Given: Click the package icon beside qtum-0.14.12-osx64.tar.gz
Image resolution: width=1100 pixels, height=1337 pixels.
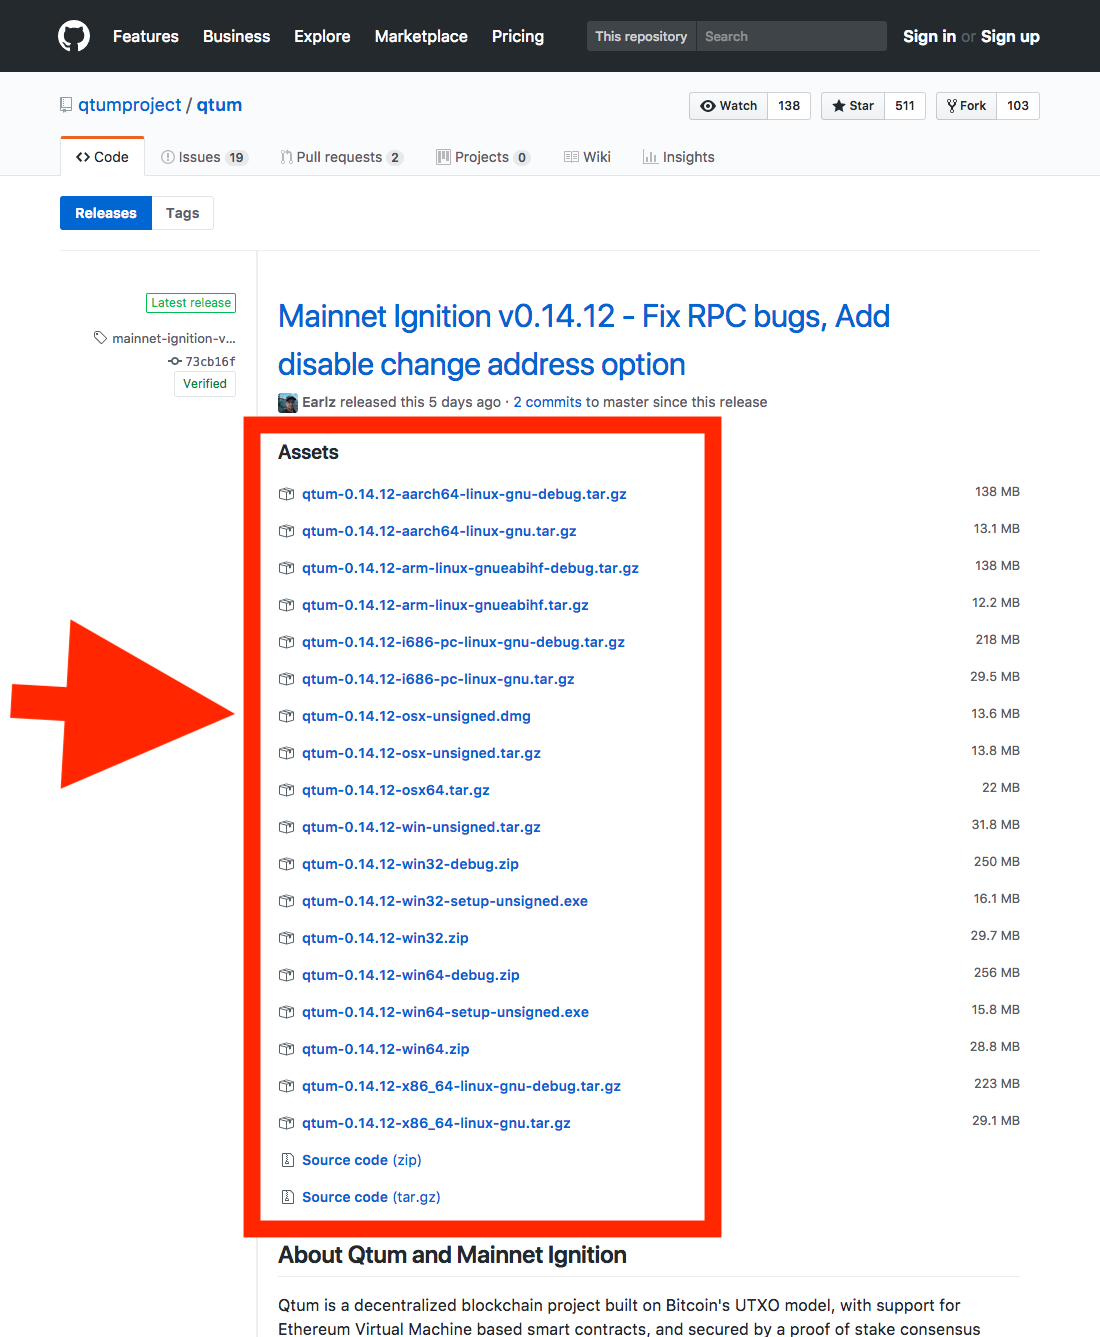Looking at the screenshot, I should [287, 790].
